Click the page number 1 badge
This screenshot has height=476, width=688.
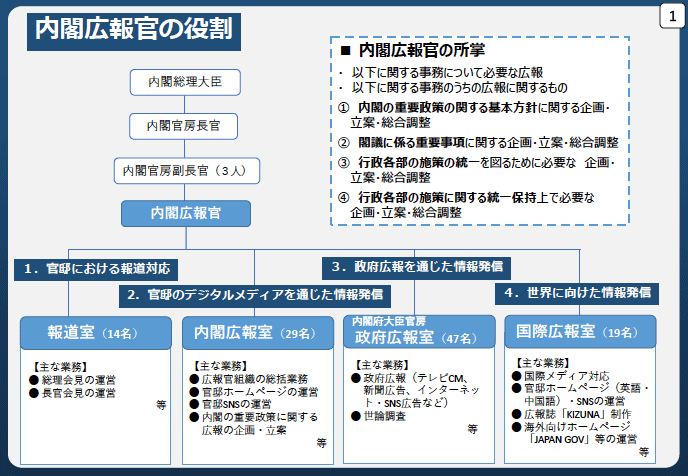click(672, 17)
